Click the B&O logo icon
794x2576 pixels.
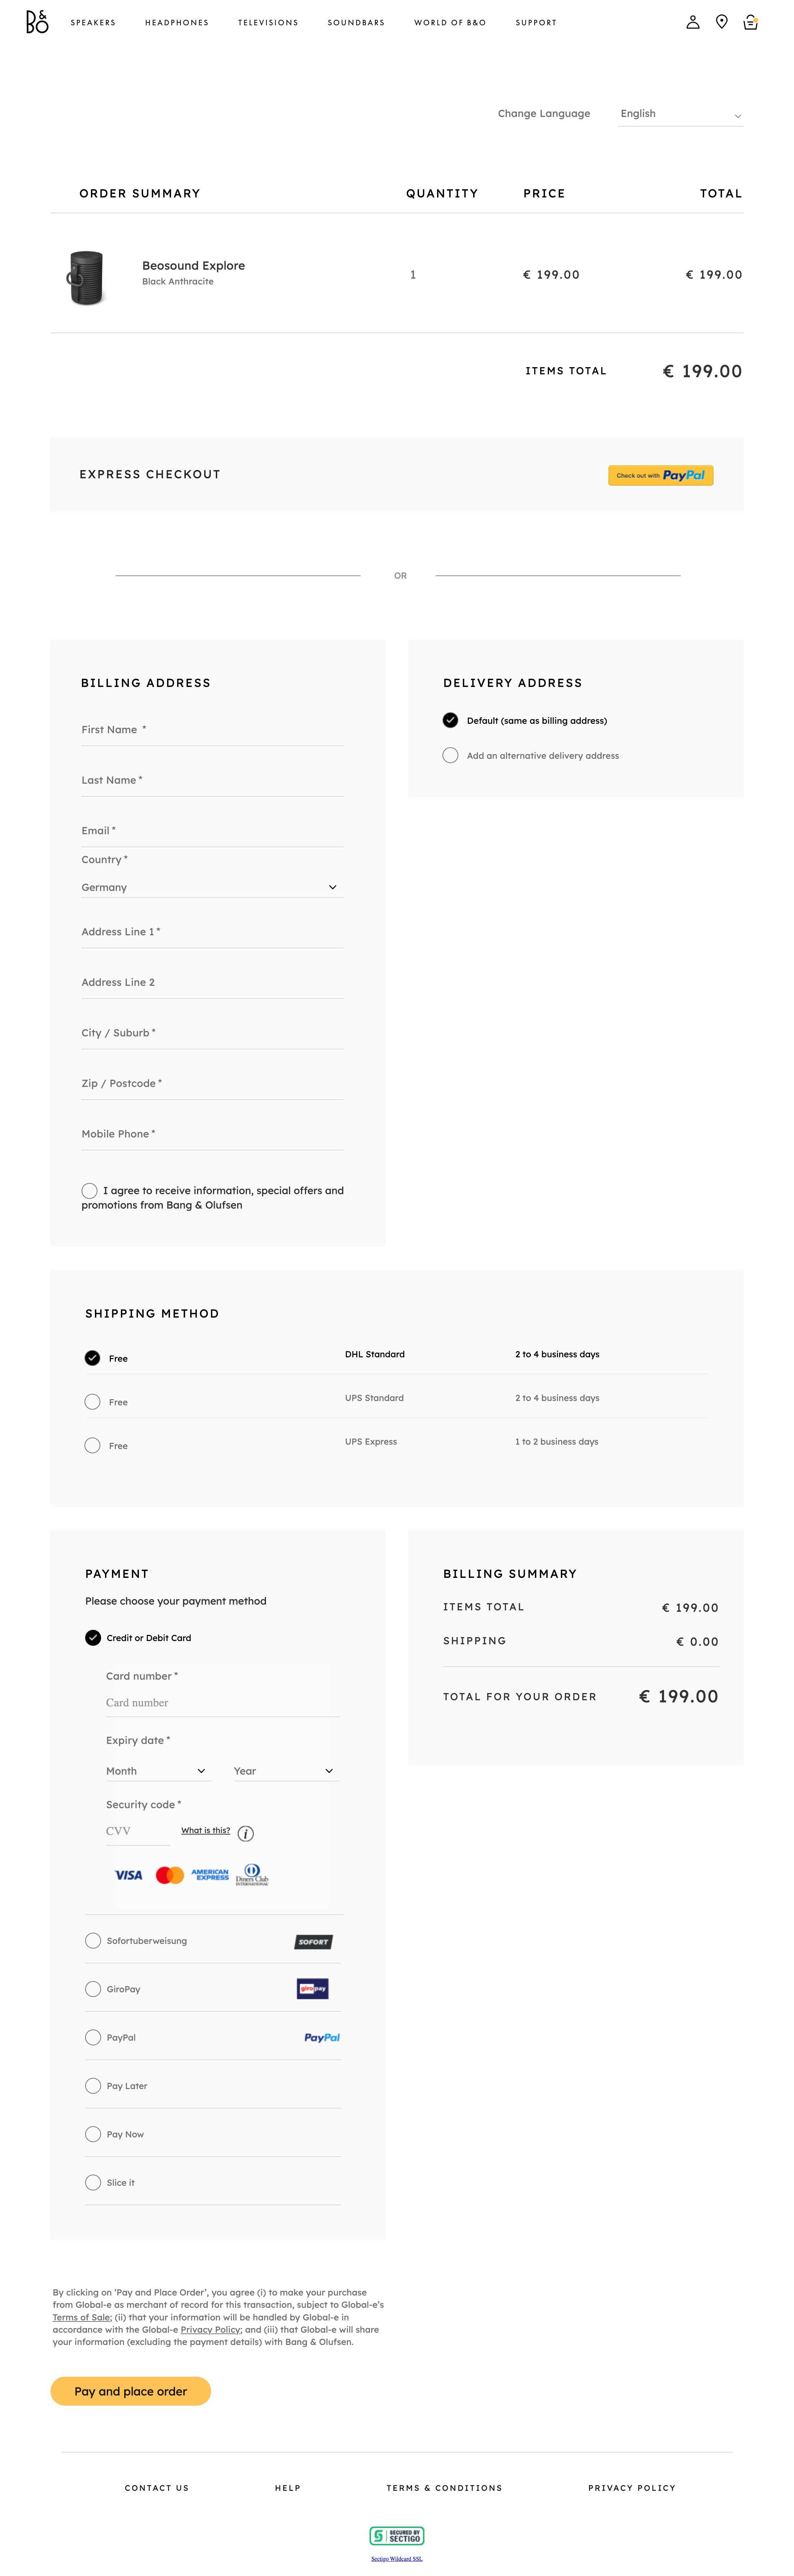(x=37, y=22)
